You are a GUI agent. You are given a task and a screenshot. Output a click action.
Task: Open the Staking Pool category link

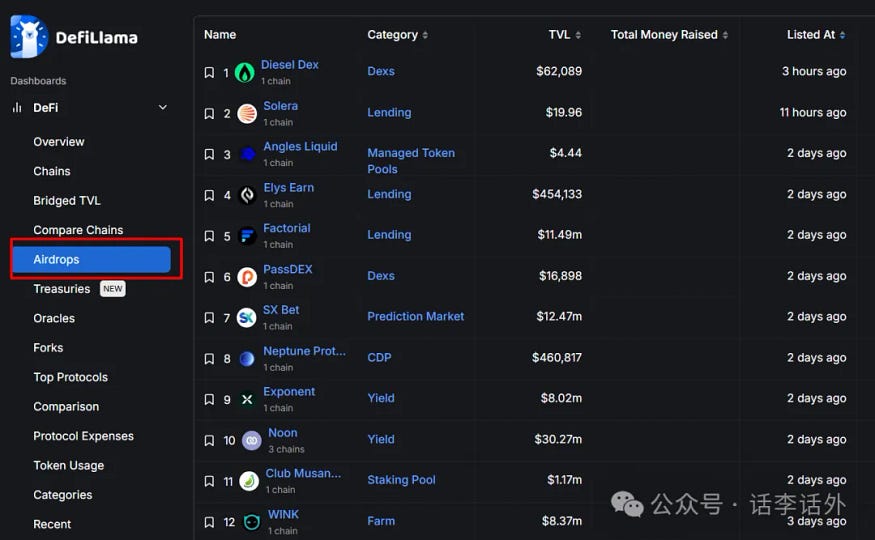(401, 480)
